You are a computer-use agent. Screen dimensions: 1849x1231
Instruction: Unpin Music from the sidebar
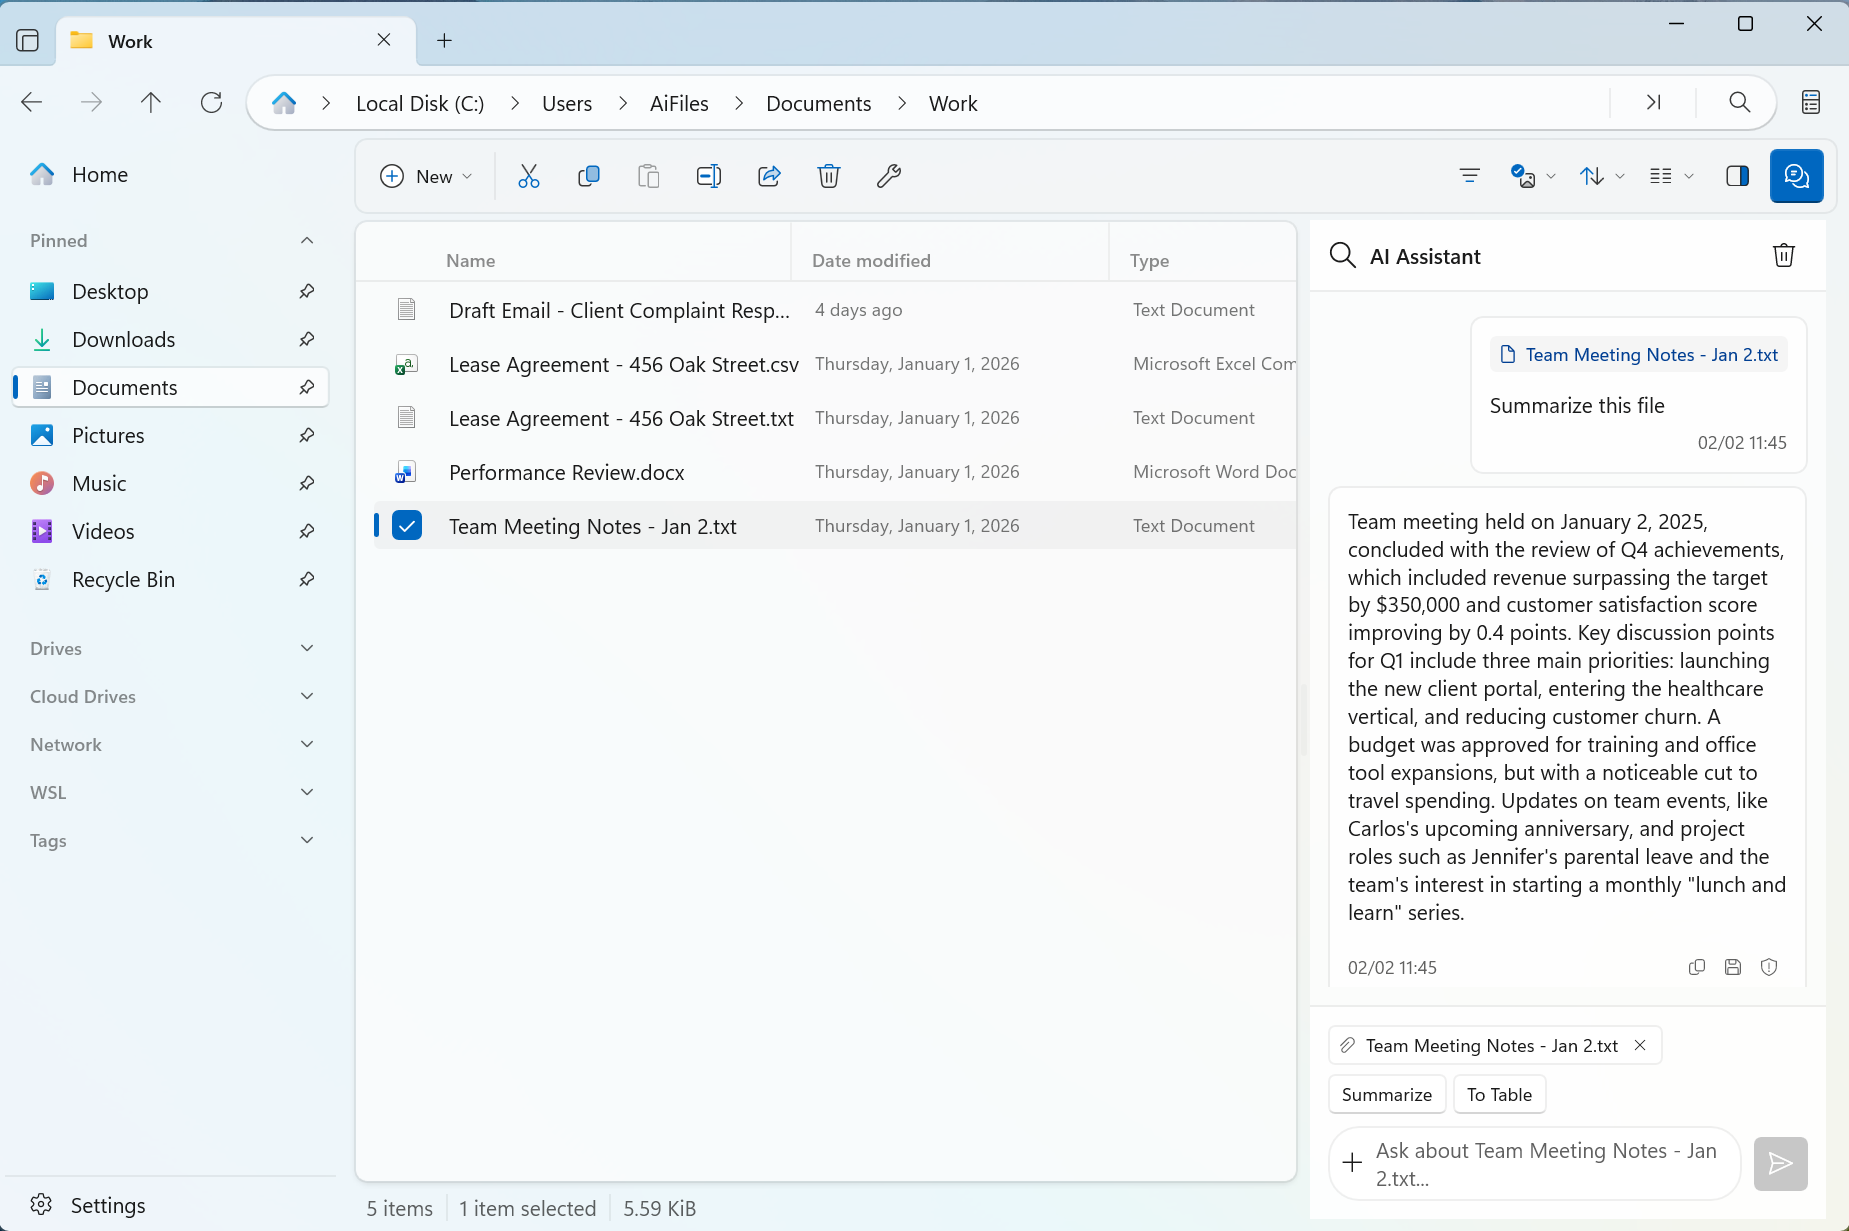coord(307,483)
